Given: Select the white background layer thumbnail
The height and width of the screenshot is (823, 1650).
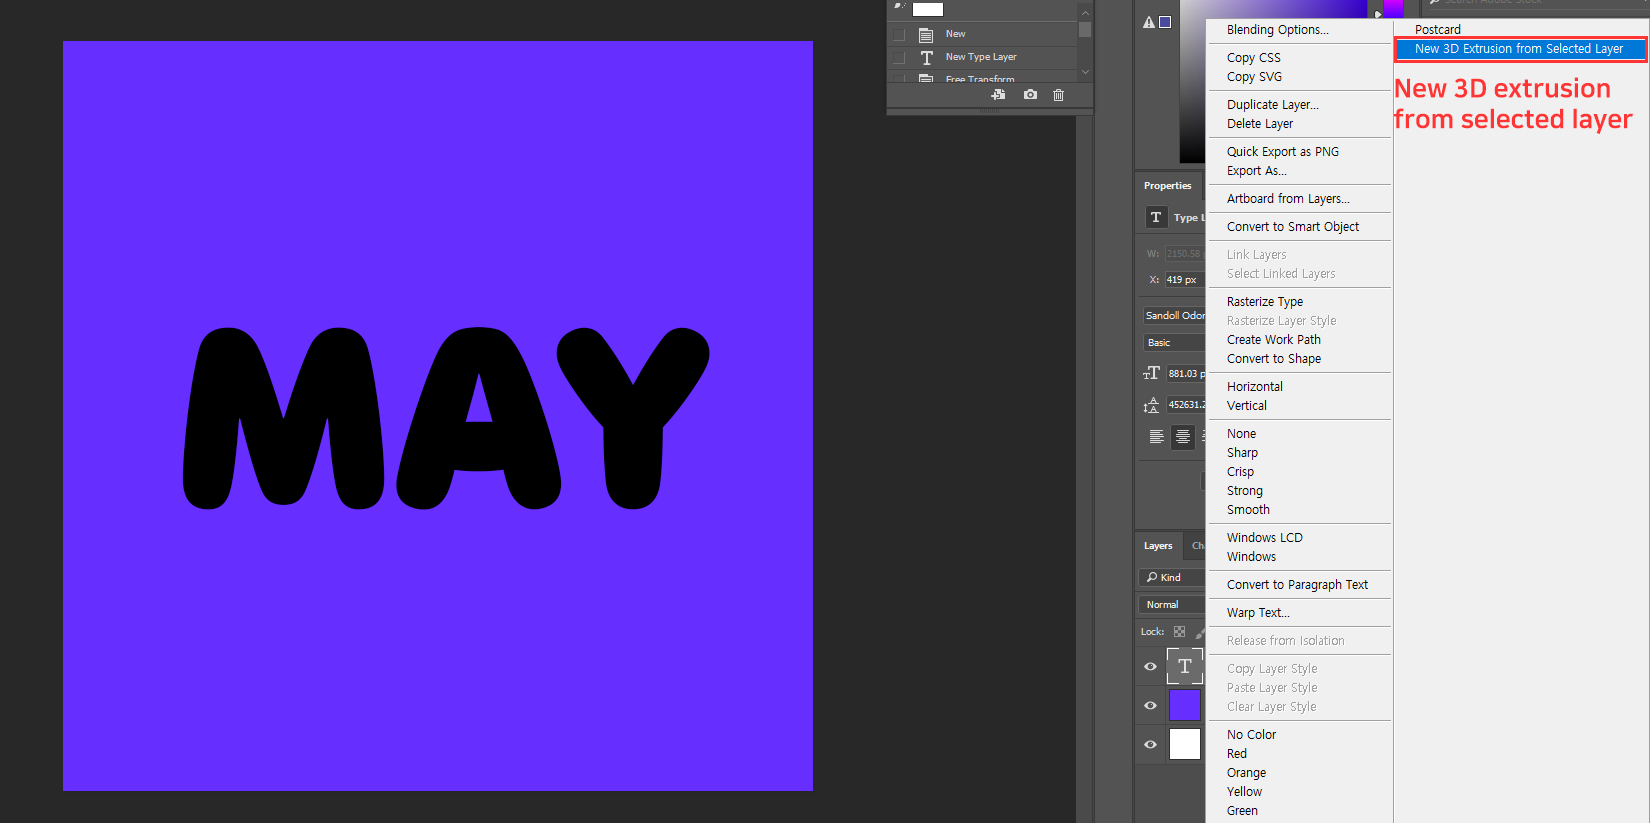Looking at the screenshot, I should click(1185, 744).
